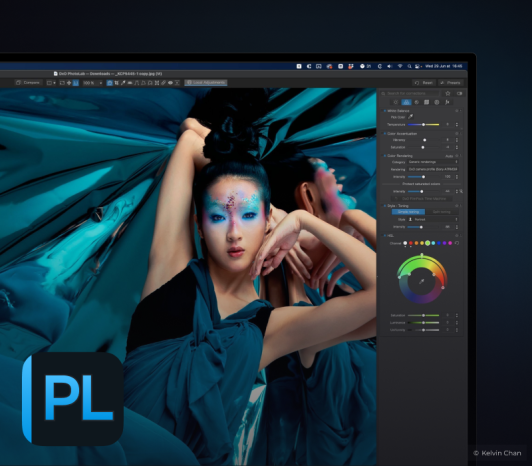The image size is (532, 466).
Task: Toggle the active corrections switch beside star
Action: click(459, 93)
